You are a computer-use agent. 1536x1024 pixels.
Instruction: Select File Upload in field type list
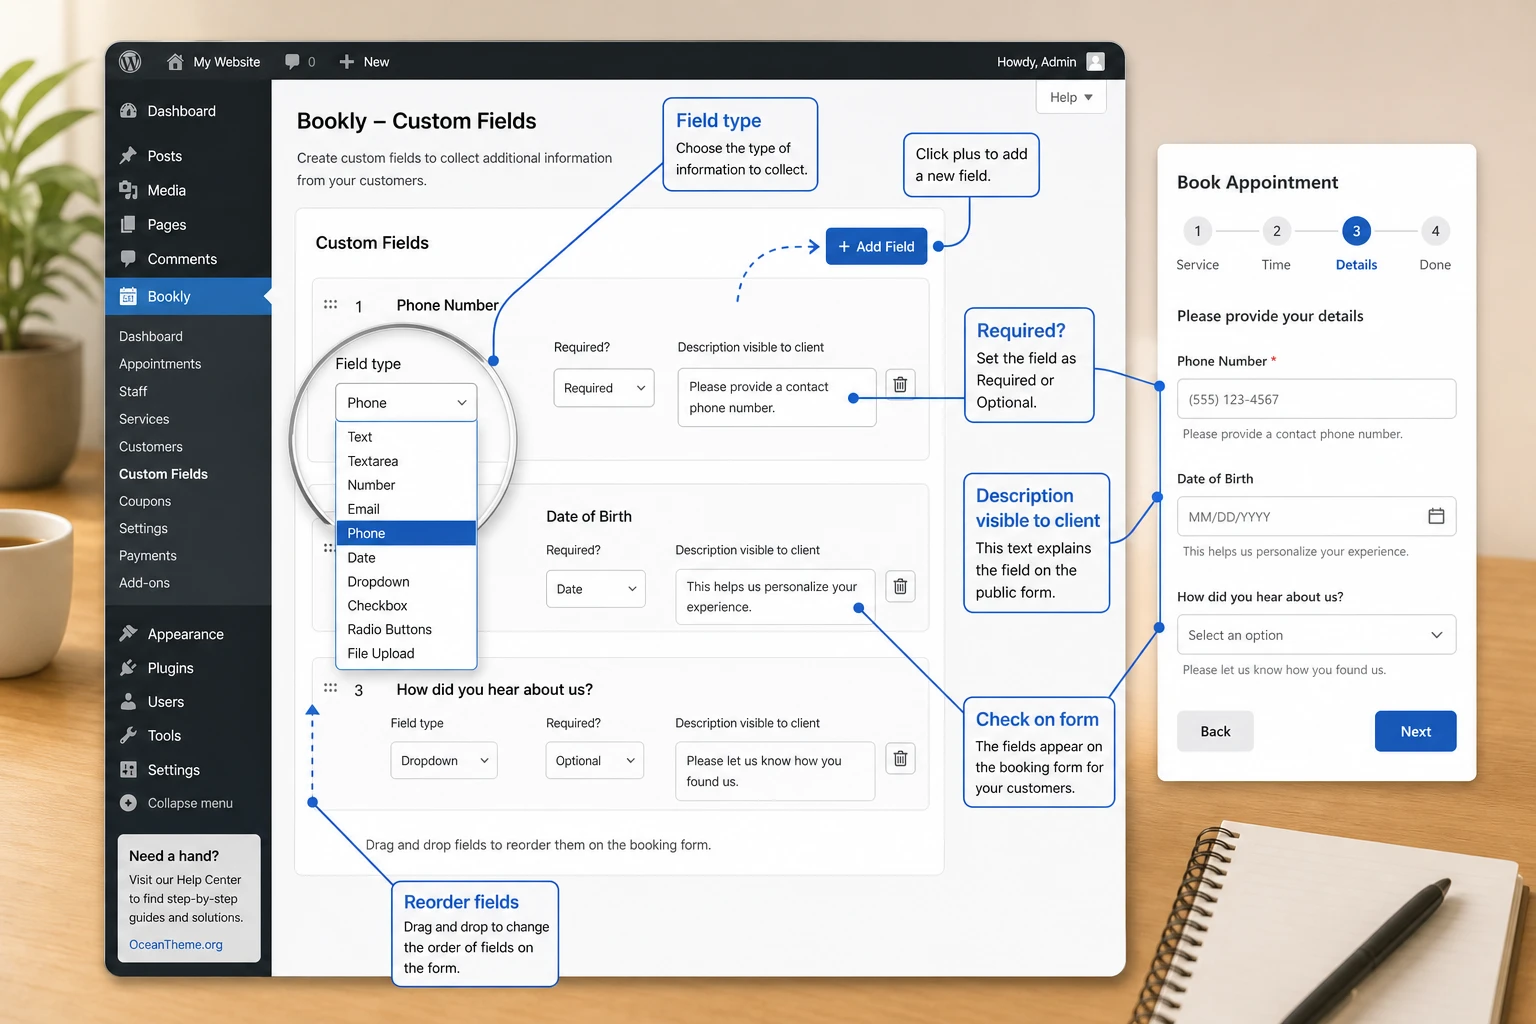(406, 653)
